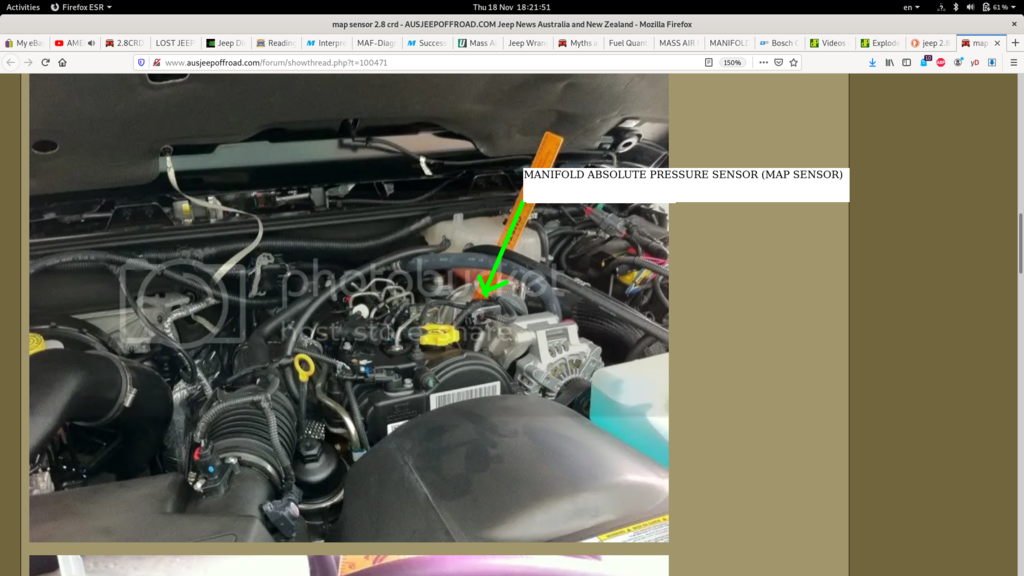The width and height of the screenshot is (1024, 576).
Task: View insecure connection site information
Action: [x=157, y=63]
